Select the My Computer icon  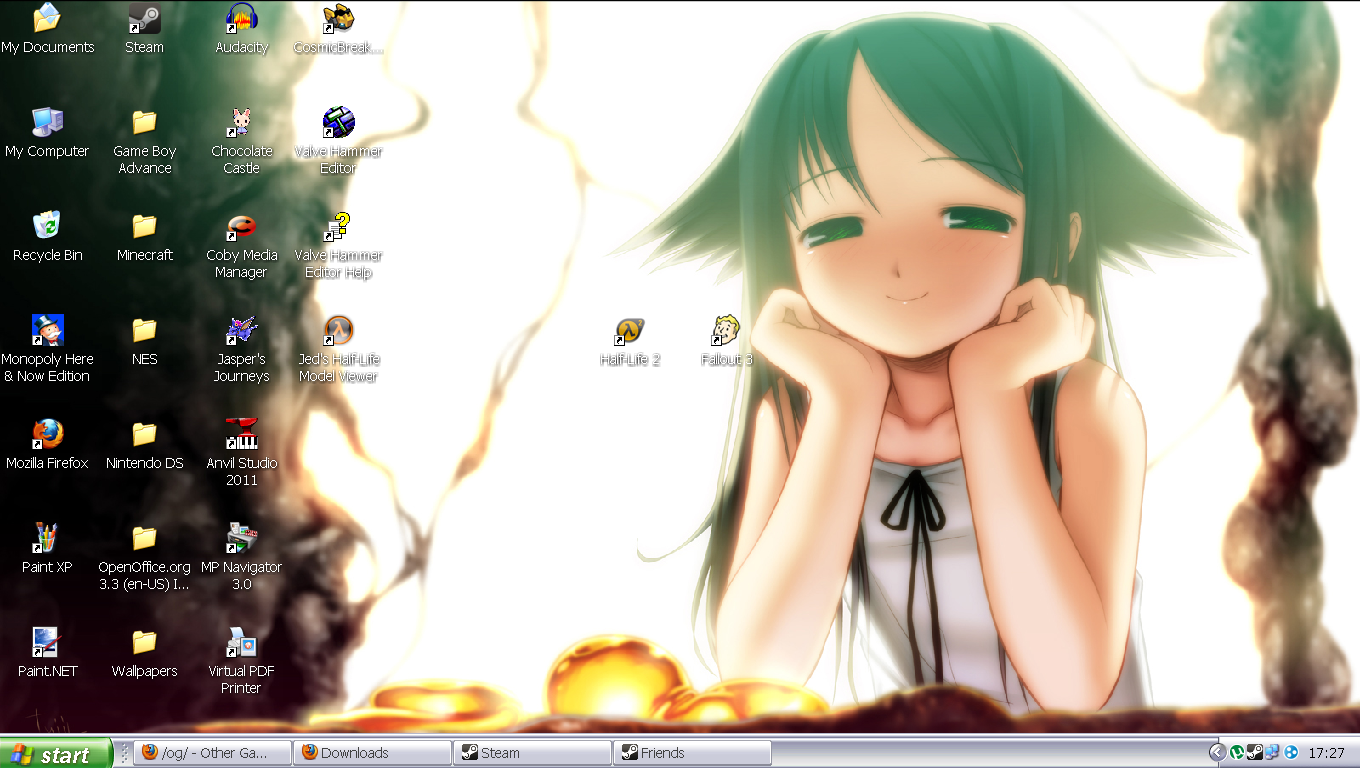(x=47, y=133)
